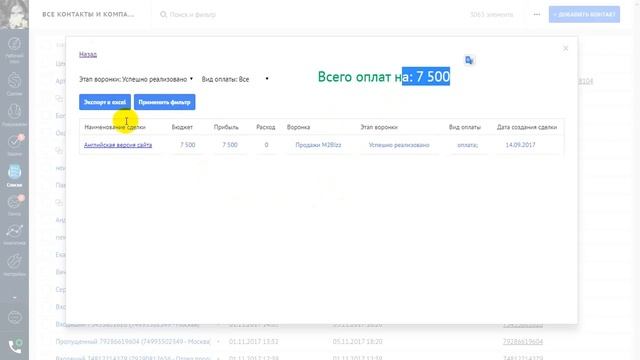The height and width of the screenshot is (360, 640).
Task: Open the Английская версия сайта deal link
Action: tap(118, 145)
